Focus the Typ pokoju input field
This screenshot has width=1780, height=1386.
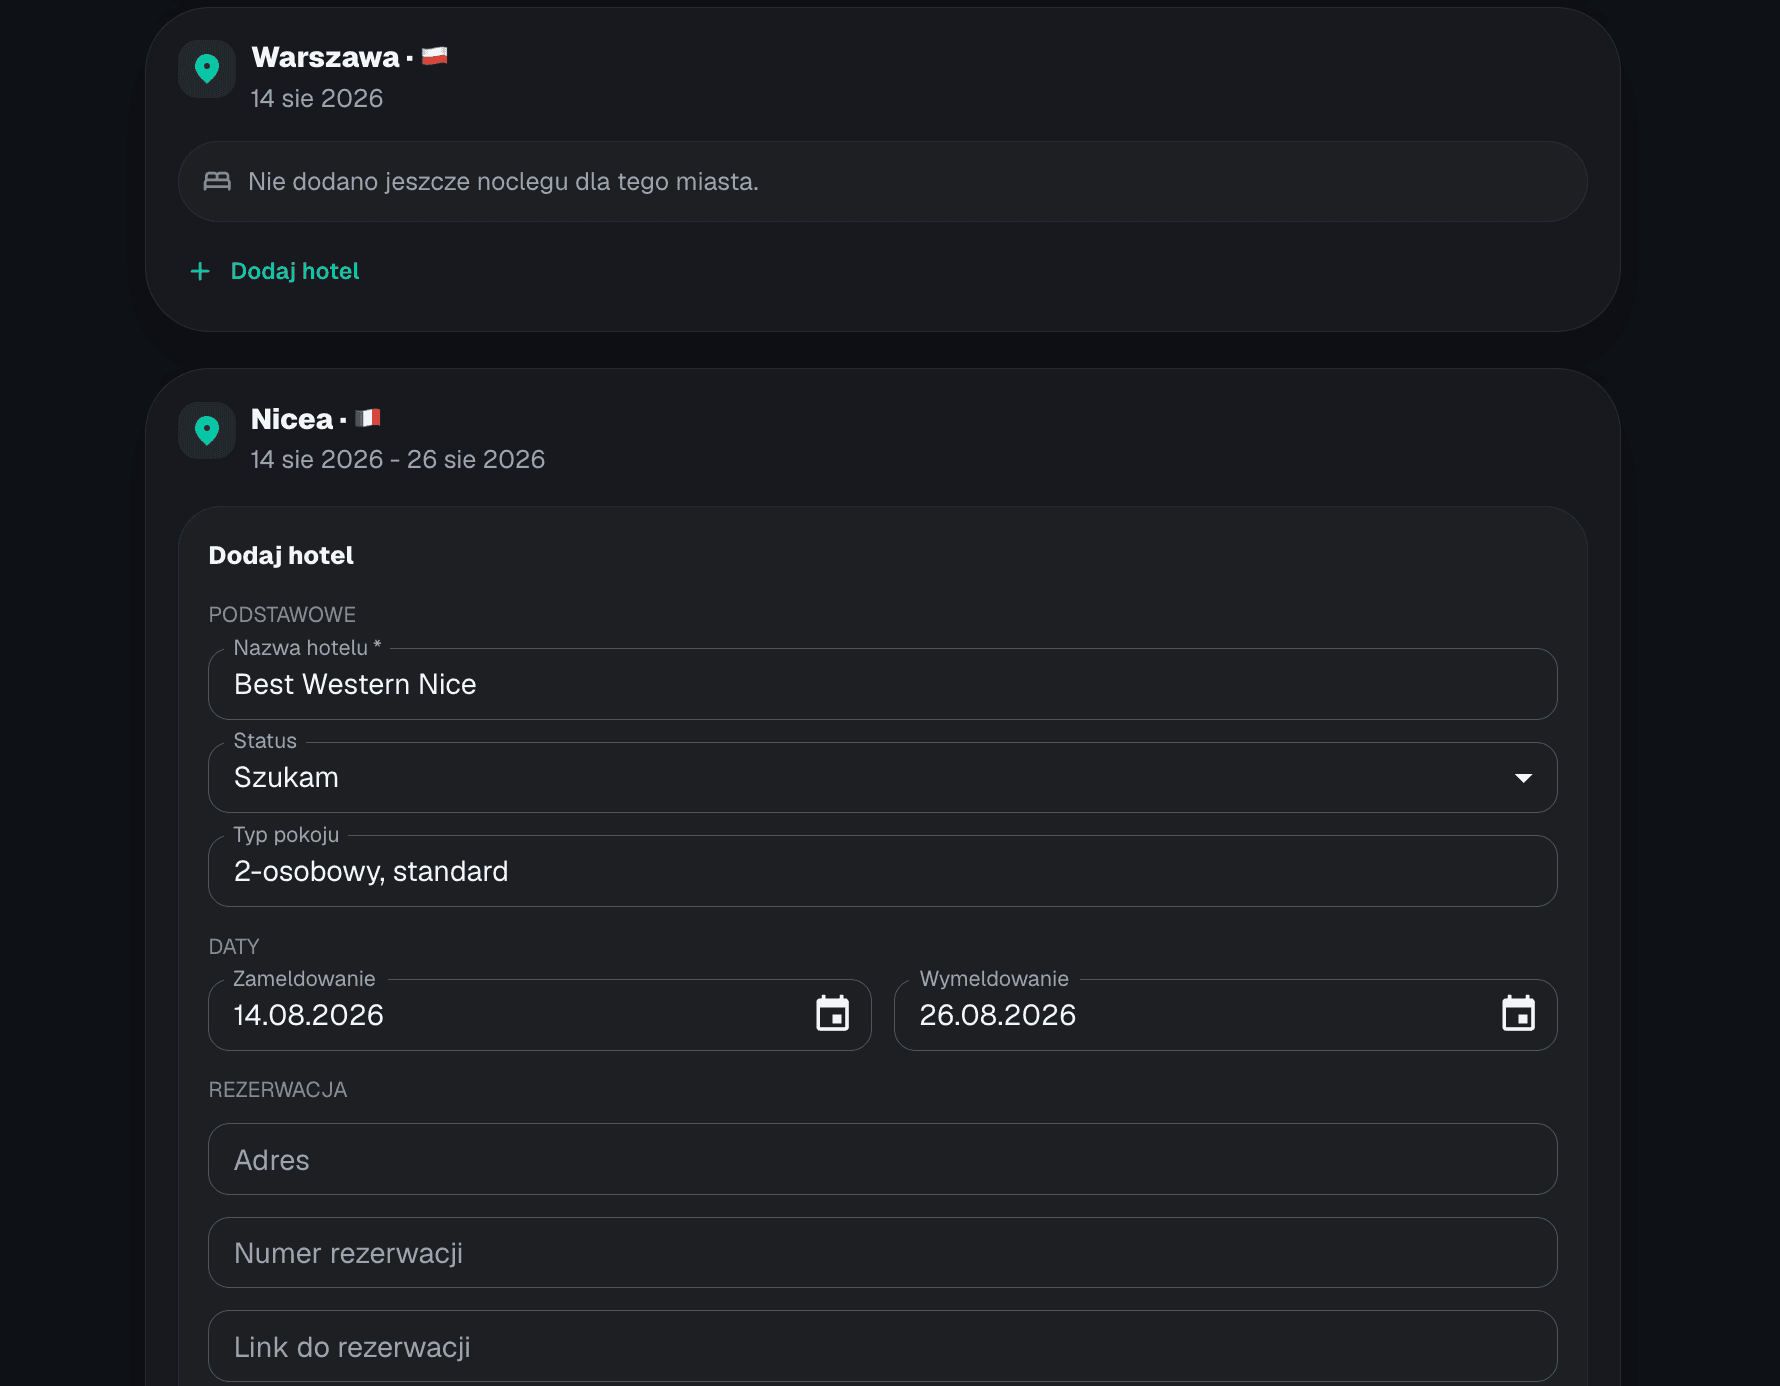(x=883, y=871)
